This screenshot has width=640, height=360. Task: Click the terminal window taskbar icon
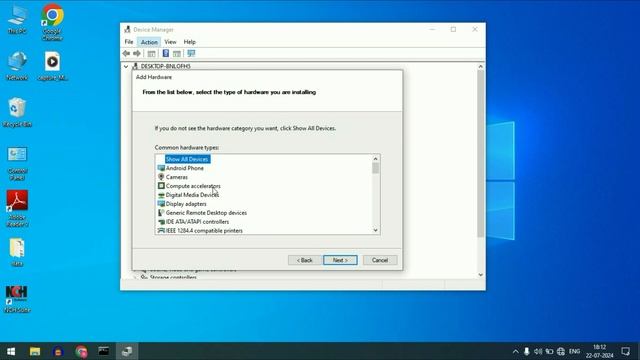tap(104, 351)
